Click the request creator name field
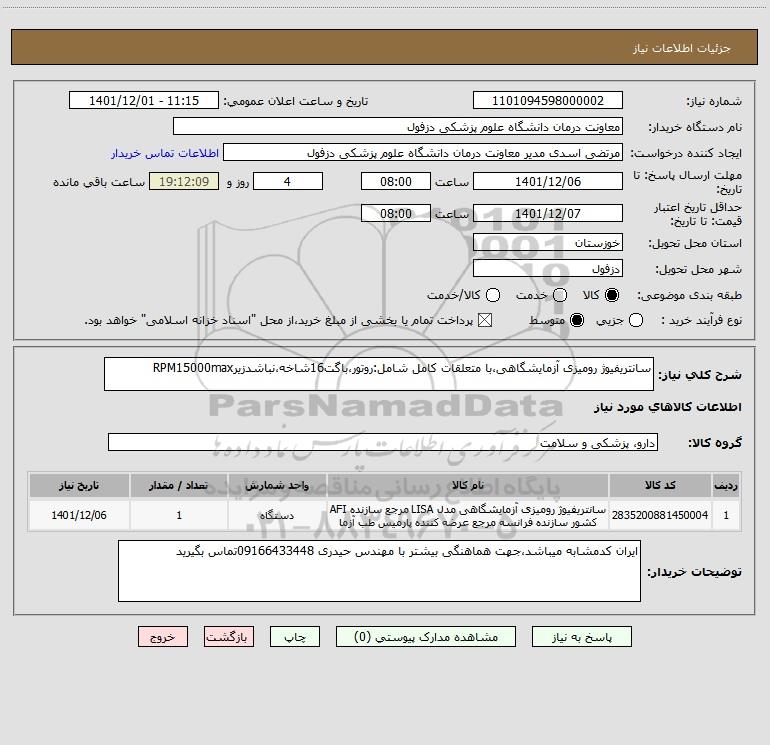Image resolution: width=770 pixels, height=745 pixels. [x=423, y=153]
